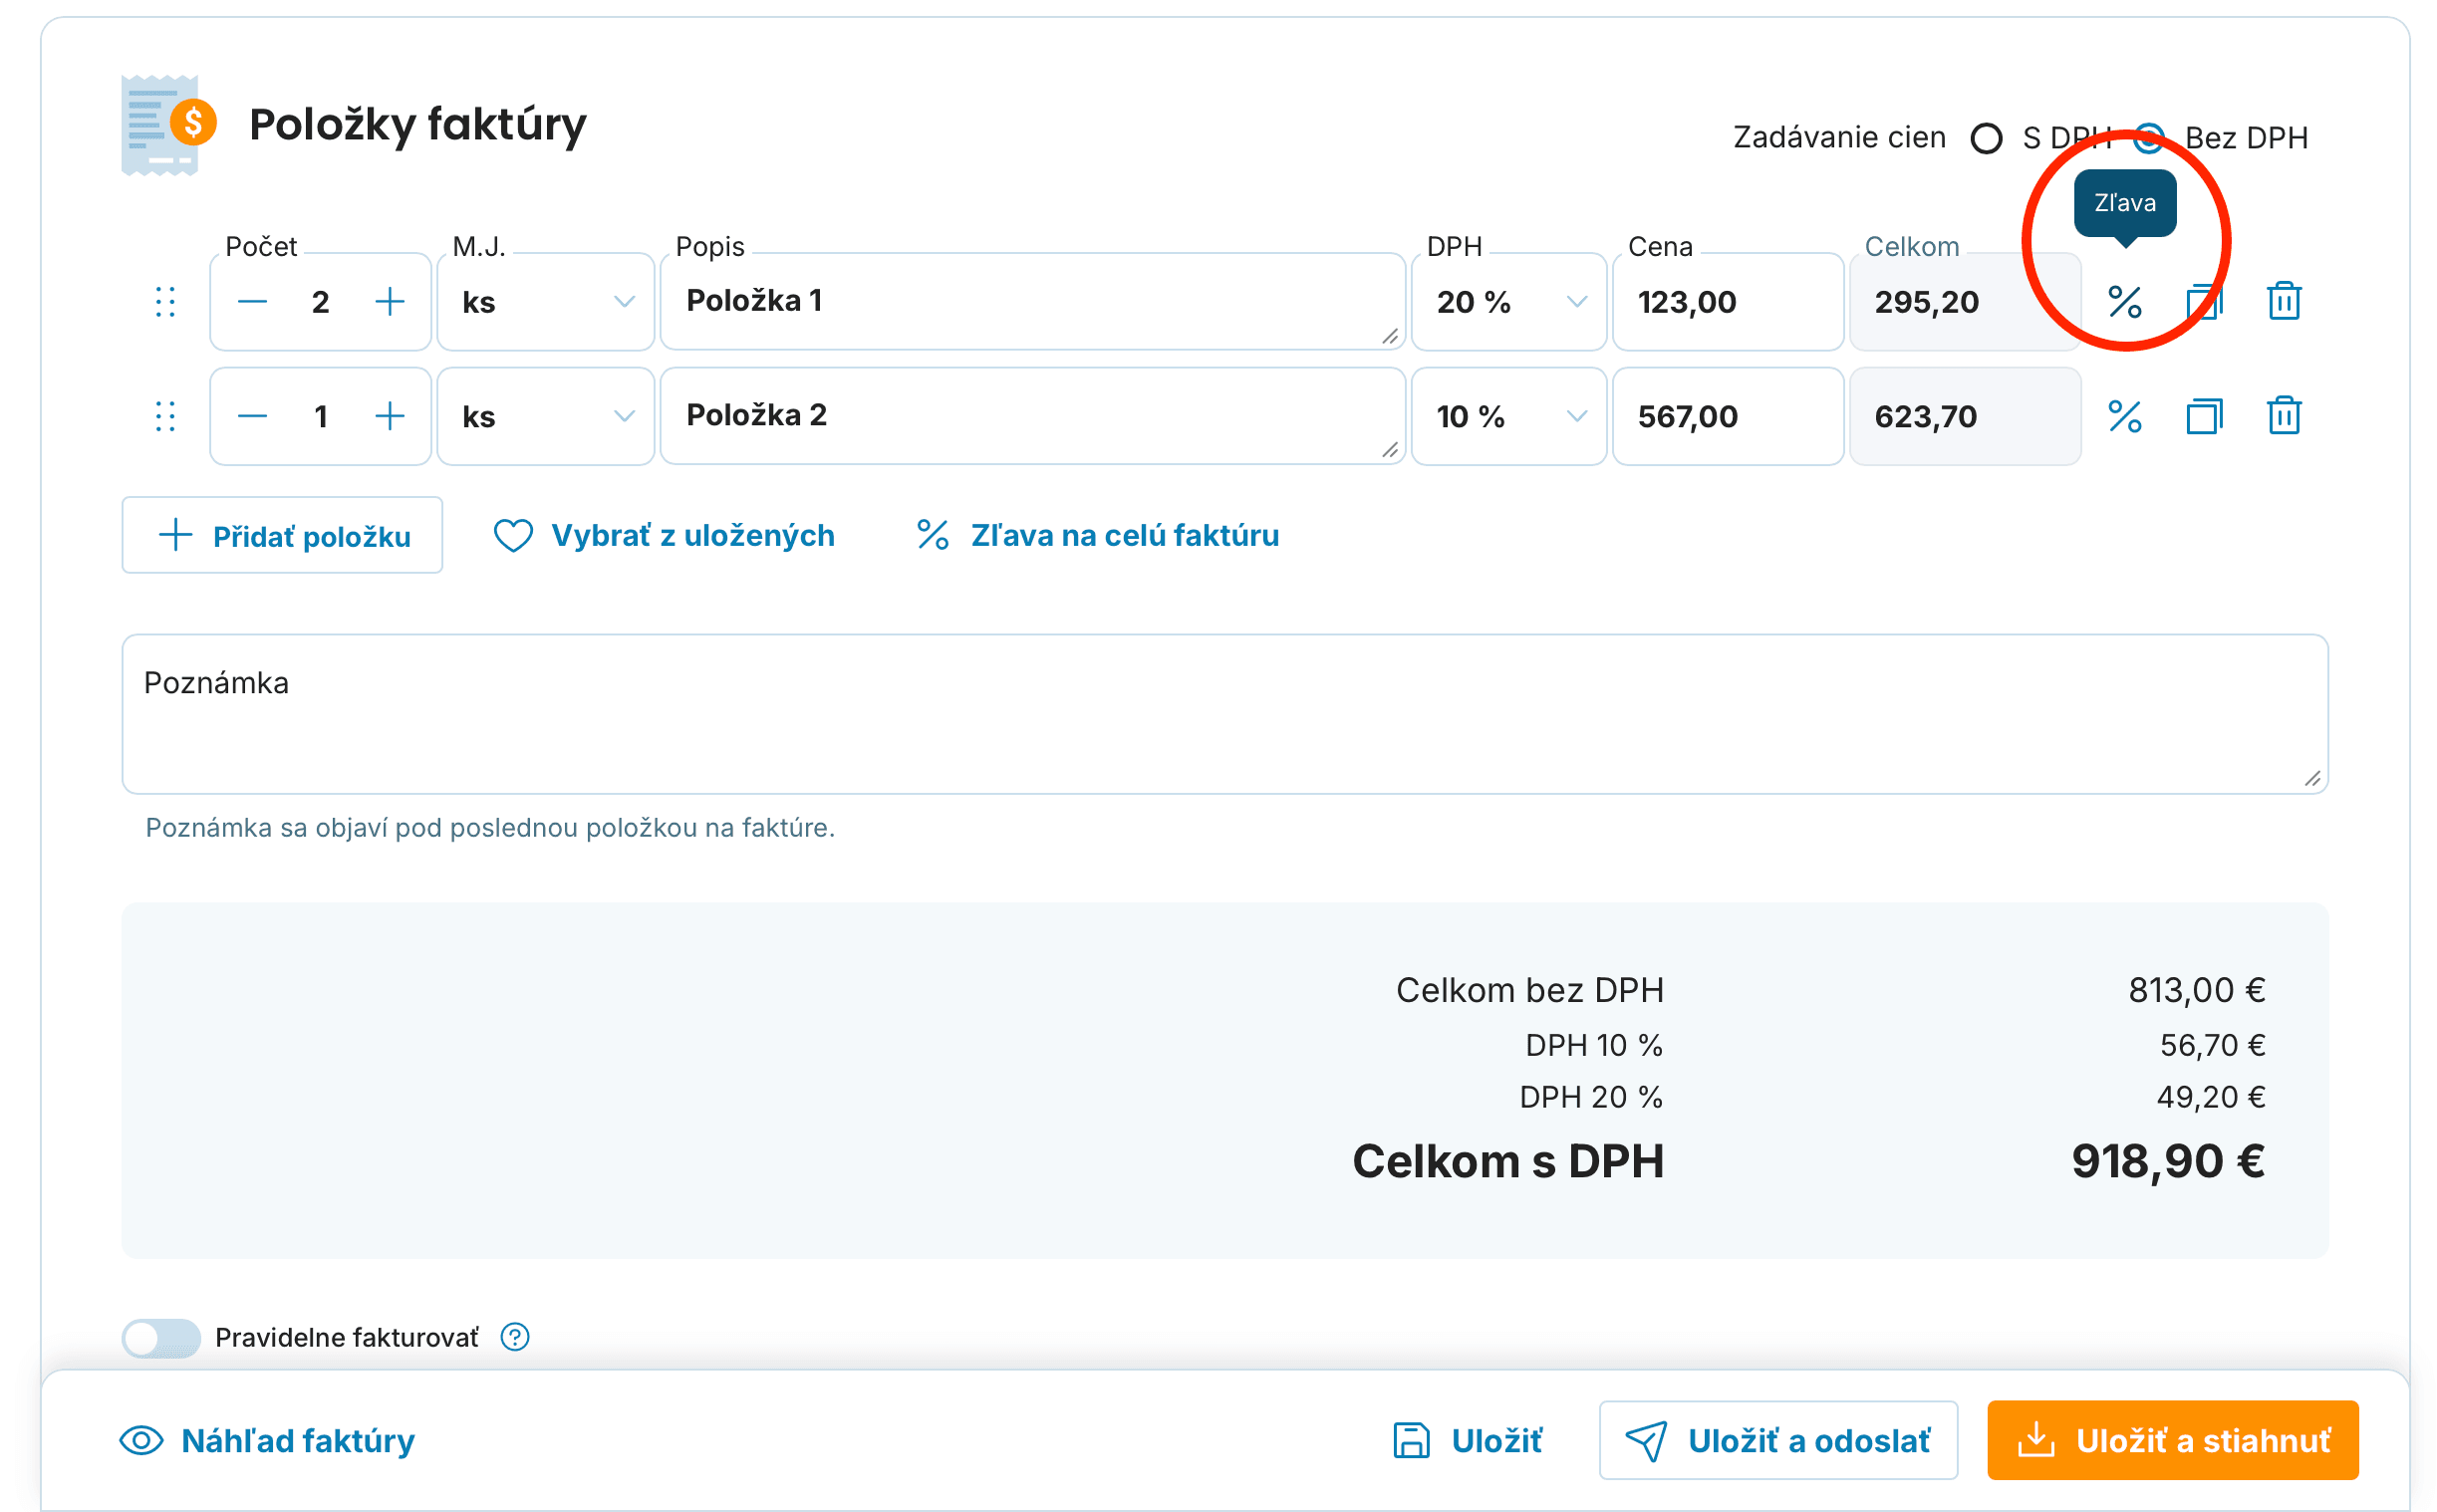
Task: Open discount percent icon for Položka 1
Action: (x=2123, y=301)
